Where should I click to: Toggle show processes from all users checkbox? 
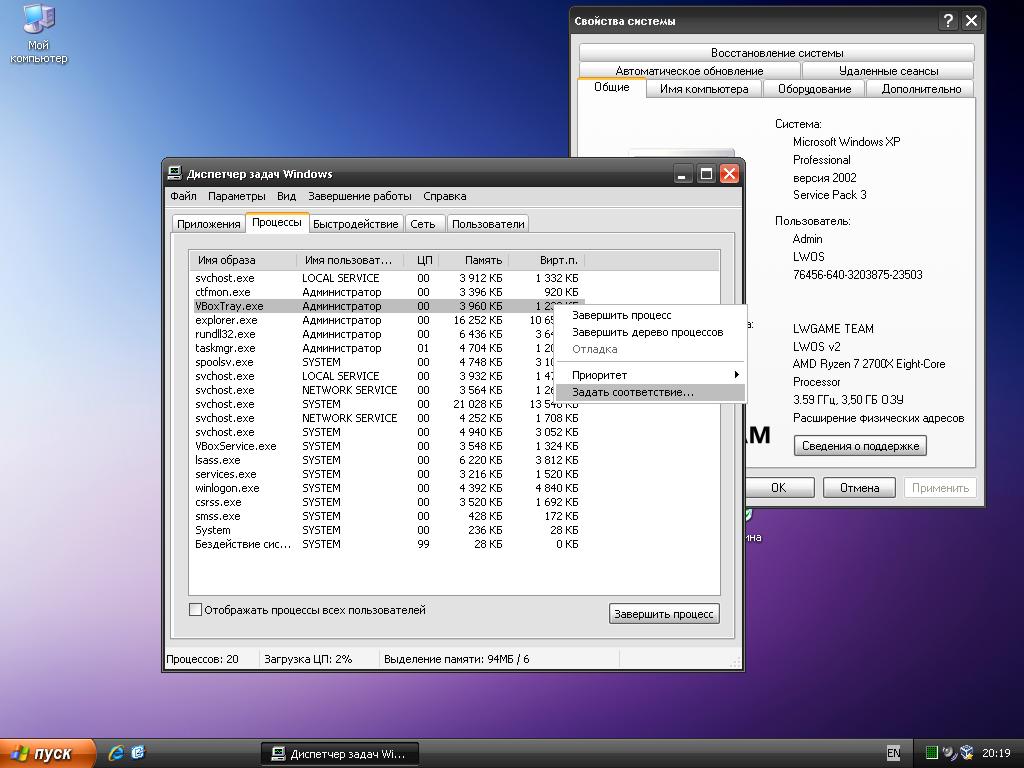196,610
